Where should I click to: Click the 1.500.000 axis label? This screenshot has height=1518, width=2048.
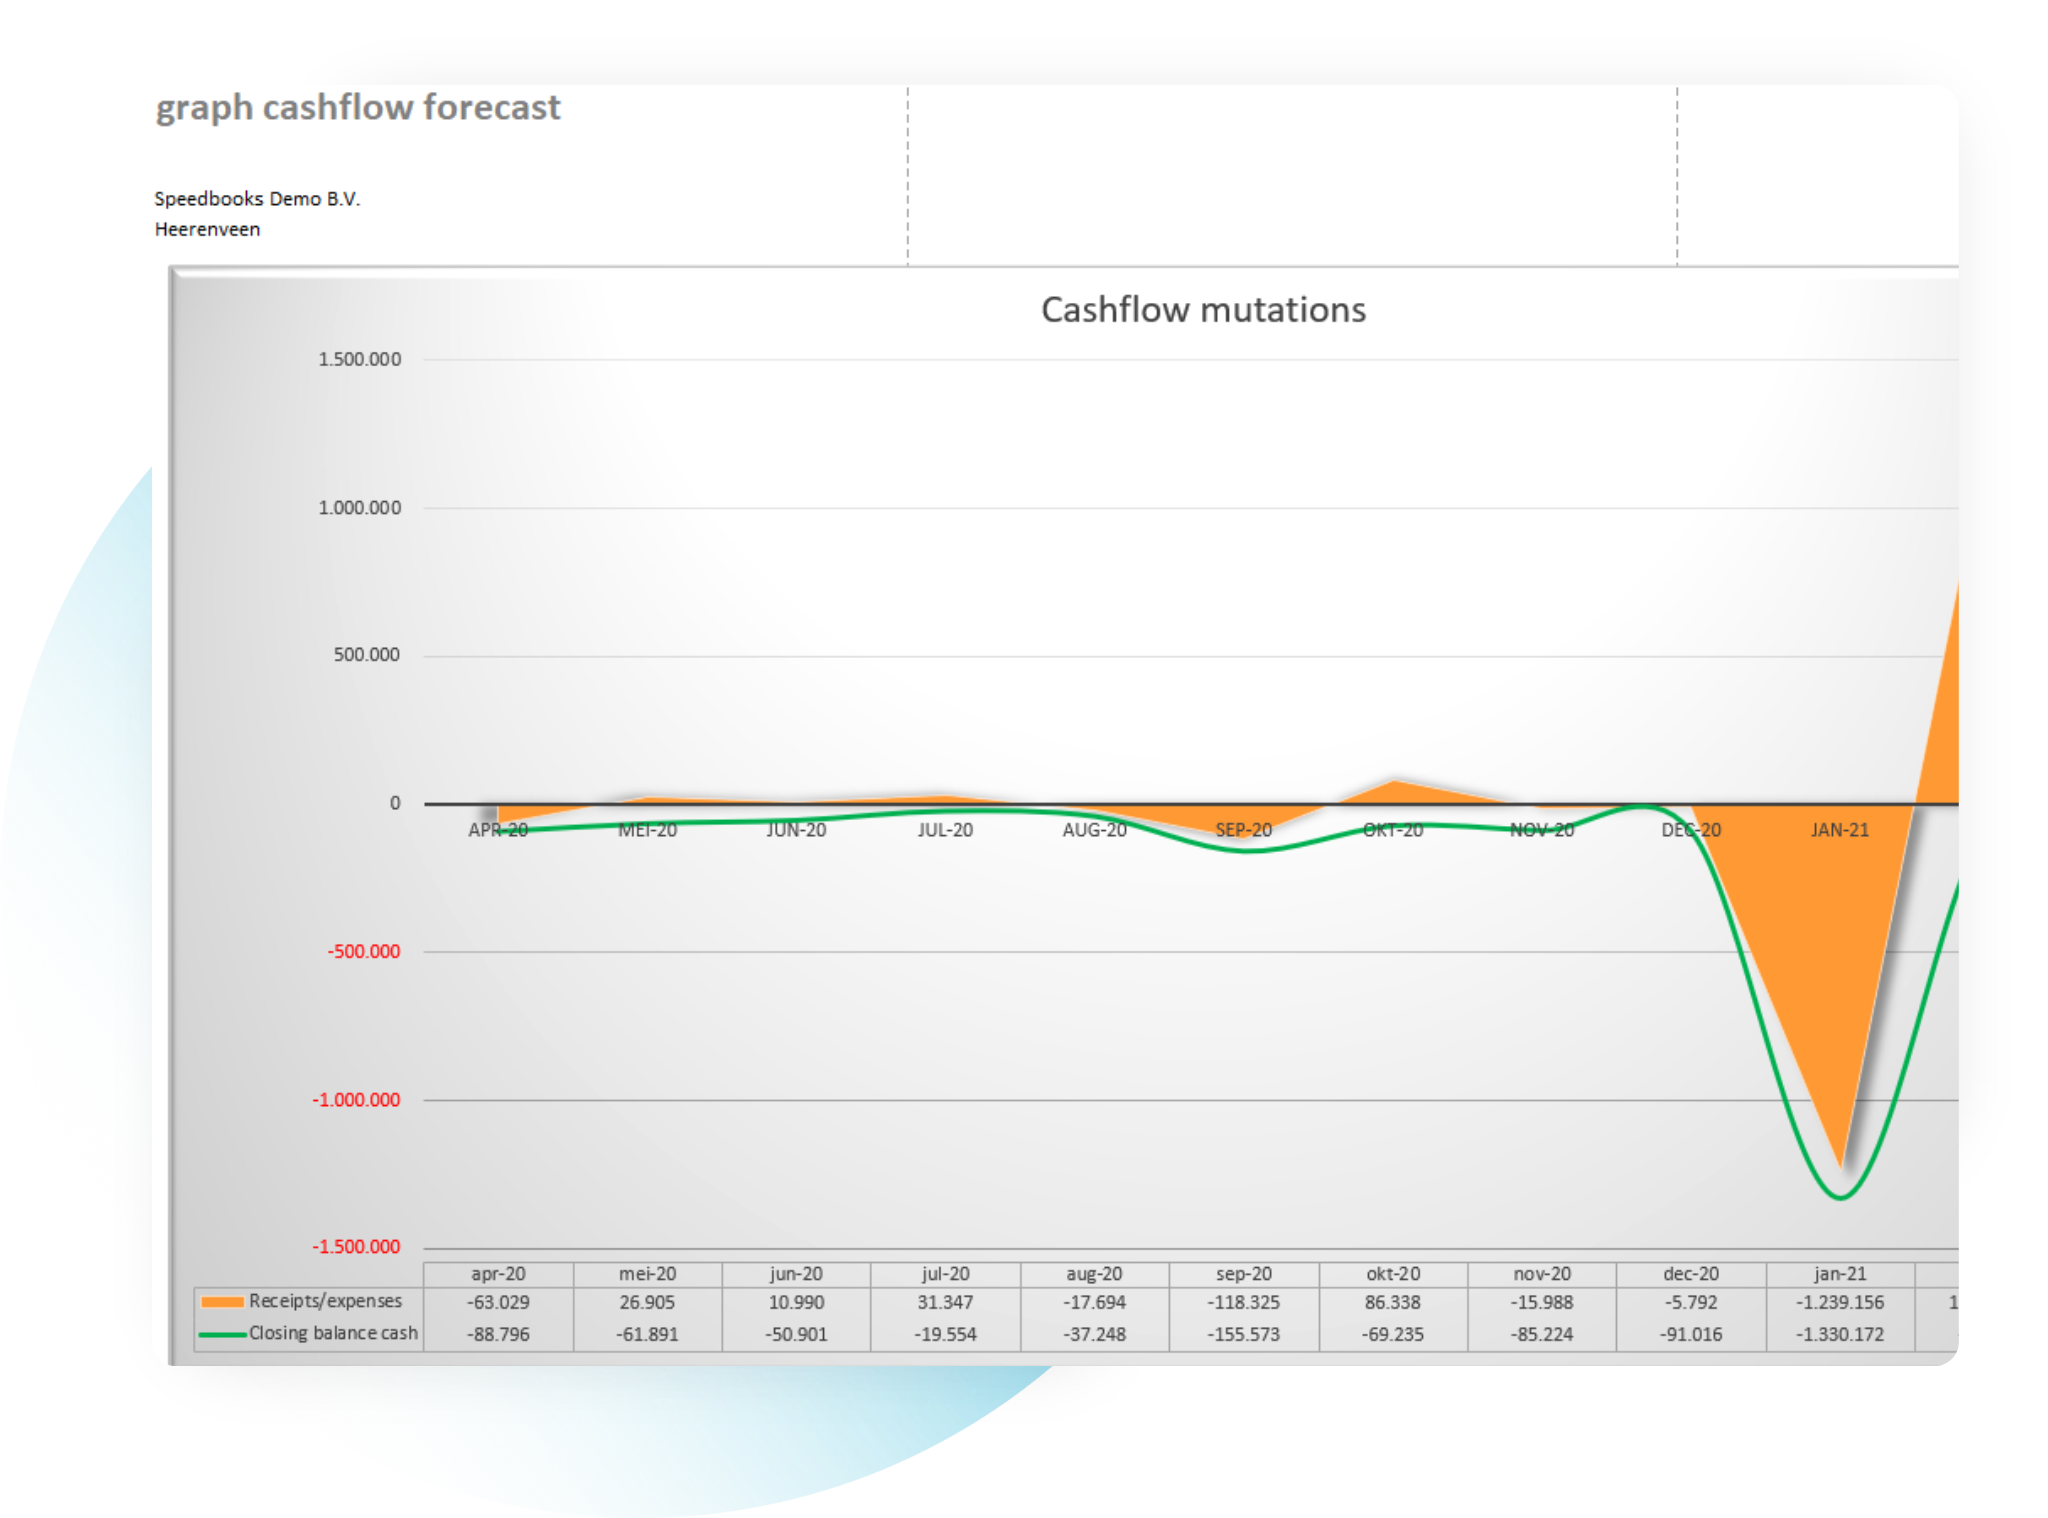tap(359, 359)
